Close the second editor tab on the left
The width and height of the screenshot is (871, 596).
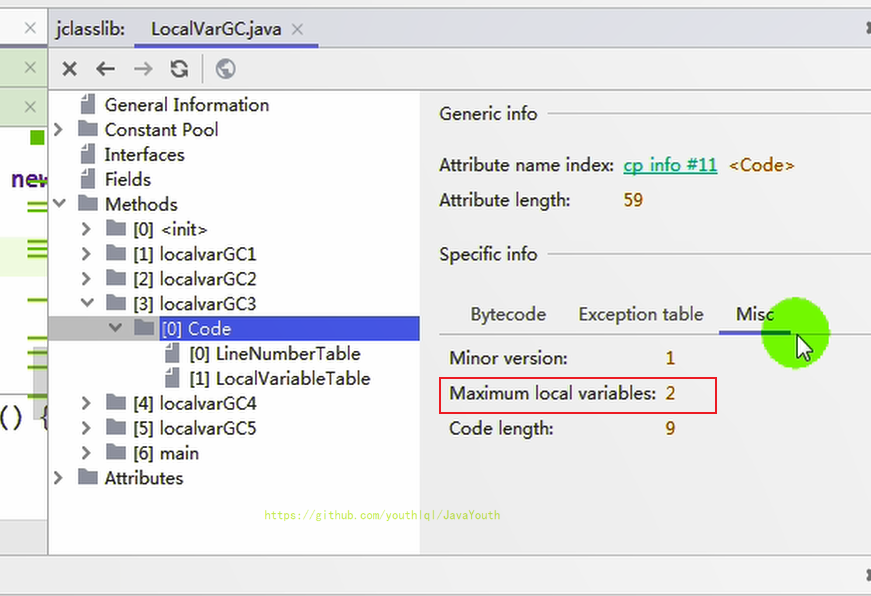click(30, 68)
